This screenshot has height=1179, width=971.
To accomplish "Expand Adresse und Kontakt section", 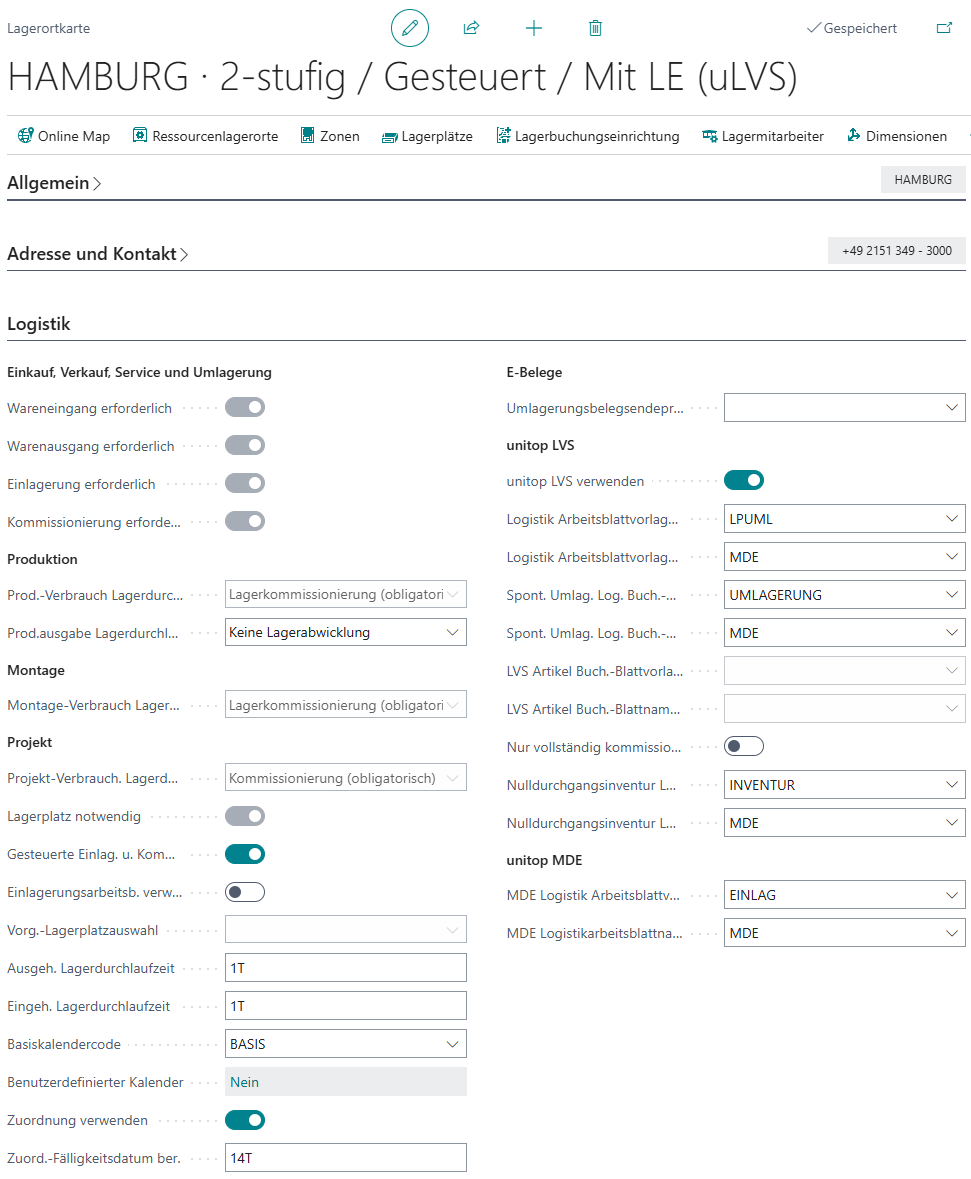I will [97, 254].
